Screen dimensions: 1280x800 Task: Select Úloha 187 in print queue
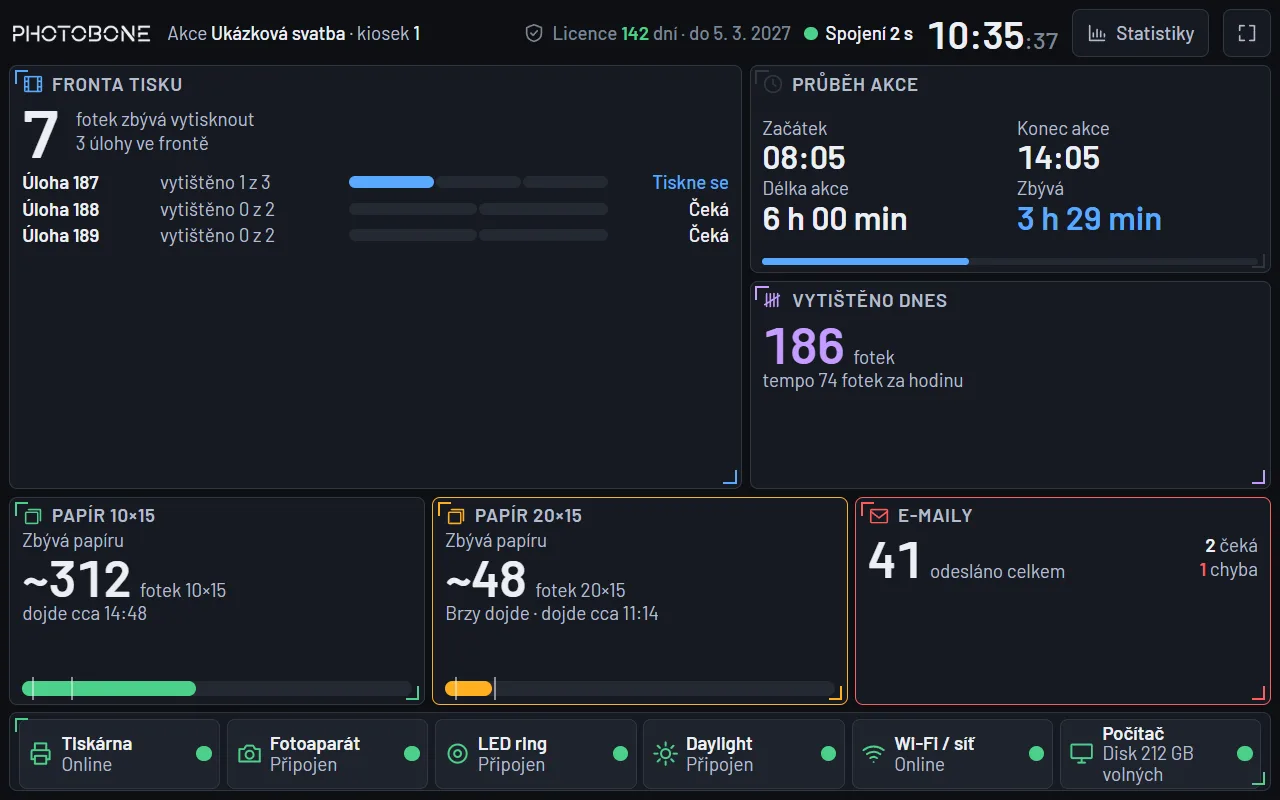375,183
